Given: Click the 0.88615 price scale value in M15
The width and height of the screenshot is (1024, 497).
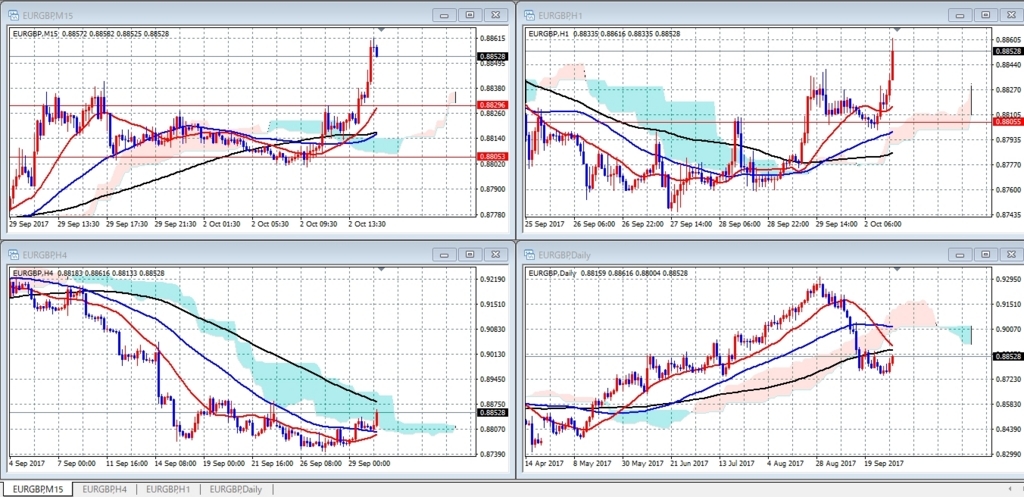Looking at the screenshot, I should pyautogui.click(x=493, y=39).
